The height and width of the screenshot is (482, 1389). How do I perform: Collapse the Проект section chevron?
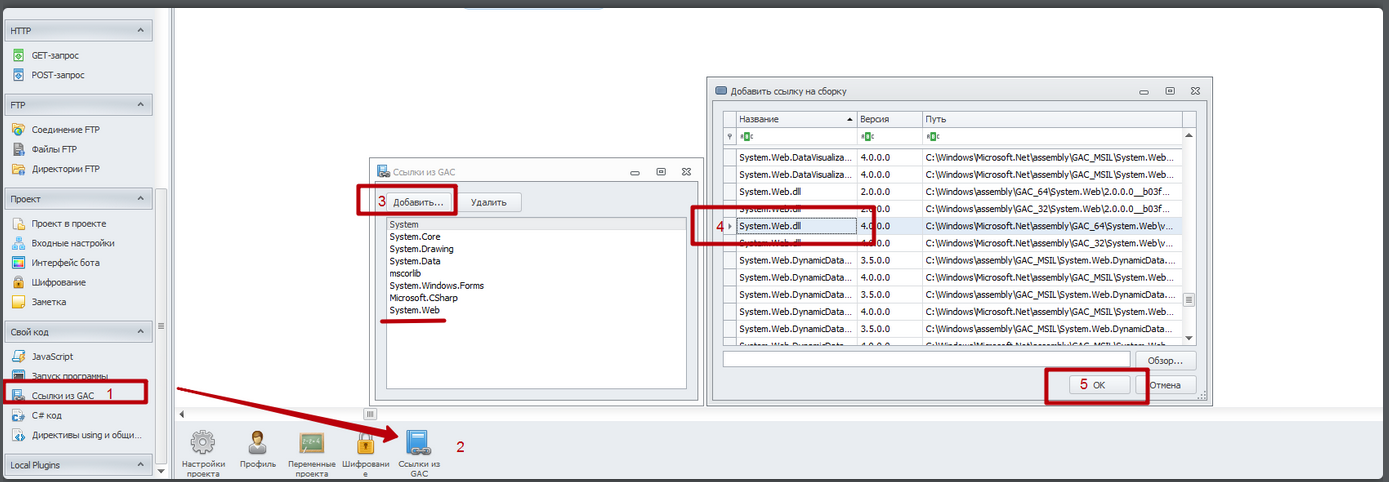click(x=140, y=199)
